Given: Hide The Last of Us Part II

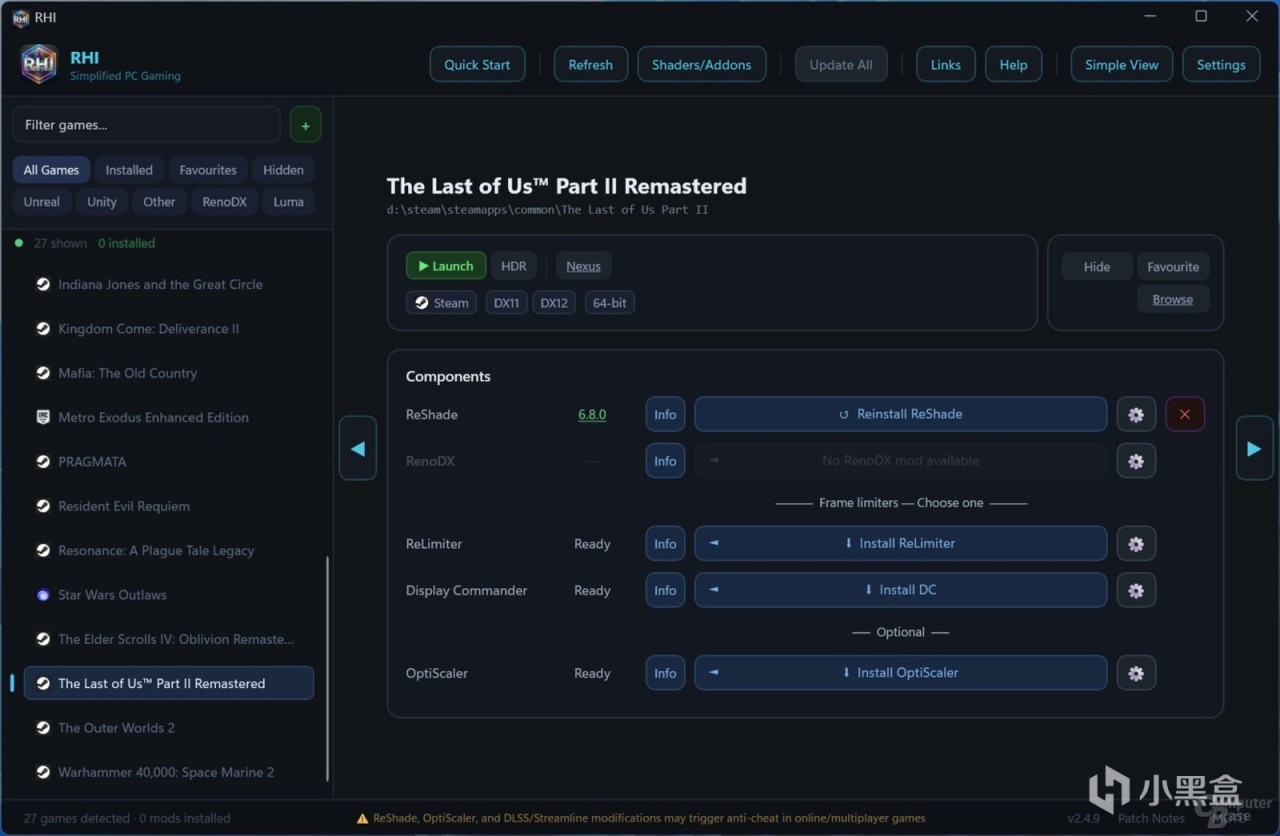Looking at the screenshot, I should (x=1097, y=267).
